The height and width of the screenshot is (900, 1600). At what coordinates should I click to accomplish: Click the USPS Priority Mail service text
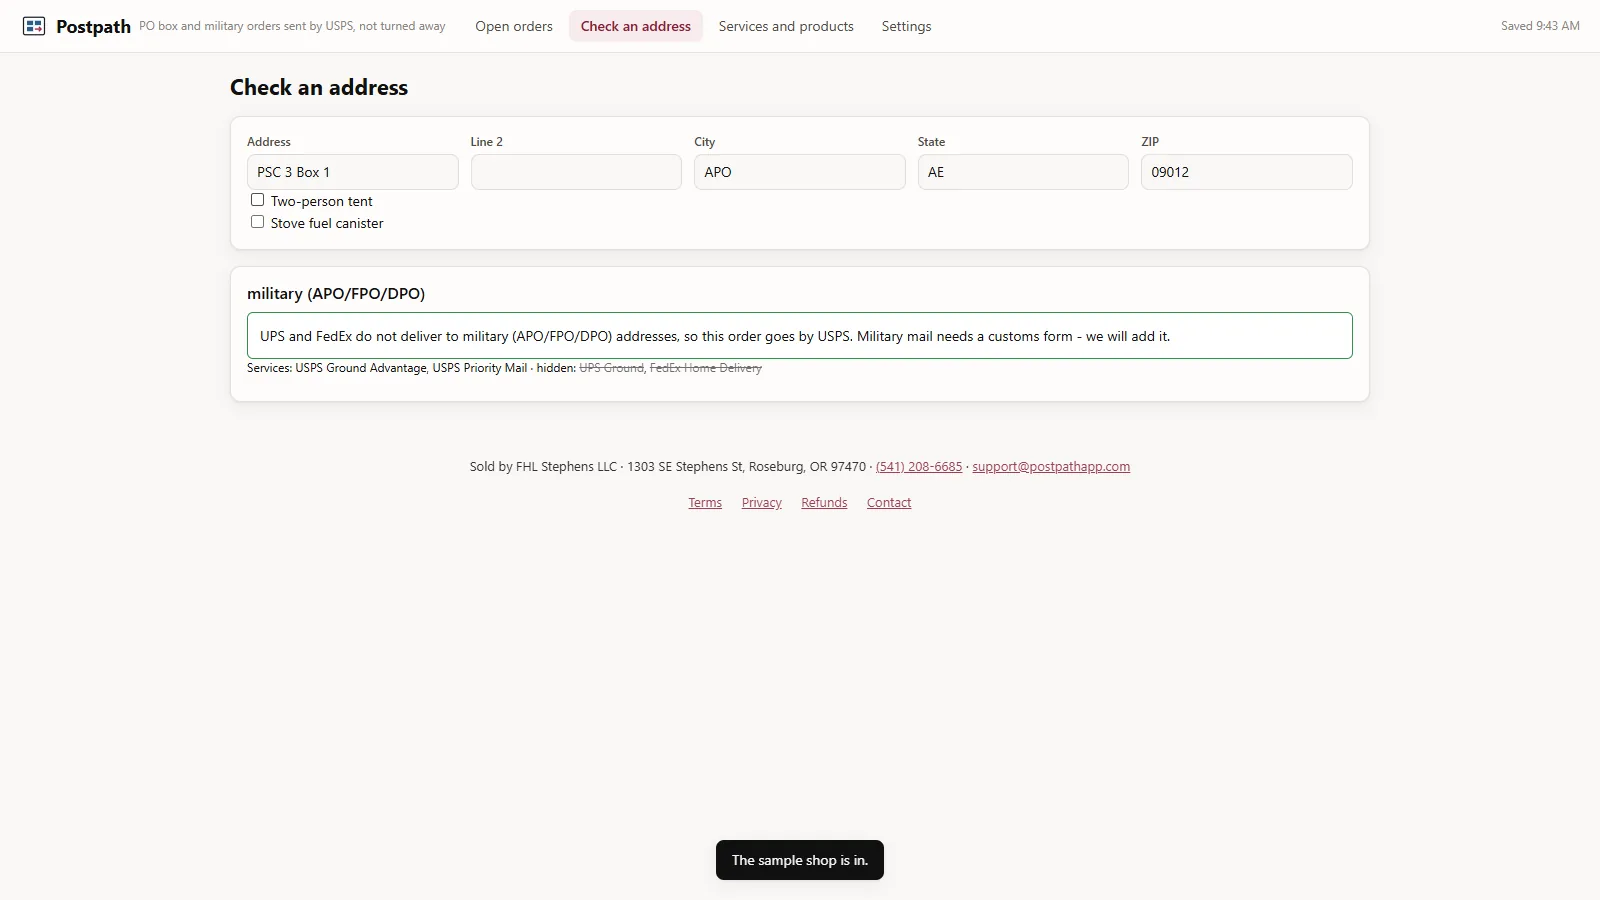(x=480, y=368)
